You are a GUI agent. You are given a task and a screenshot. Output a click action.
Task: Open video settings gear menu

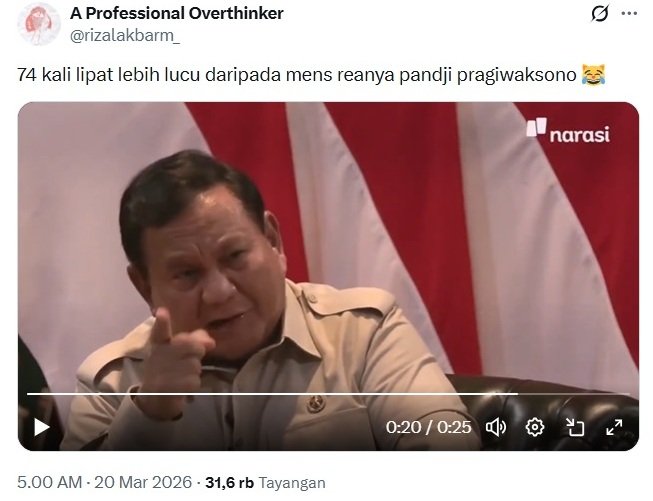click(x=535, y=427)
